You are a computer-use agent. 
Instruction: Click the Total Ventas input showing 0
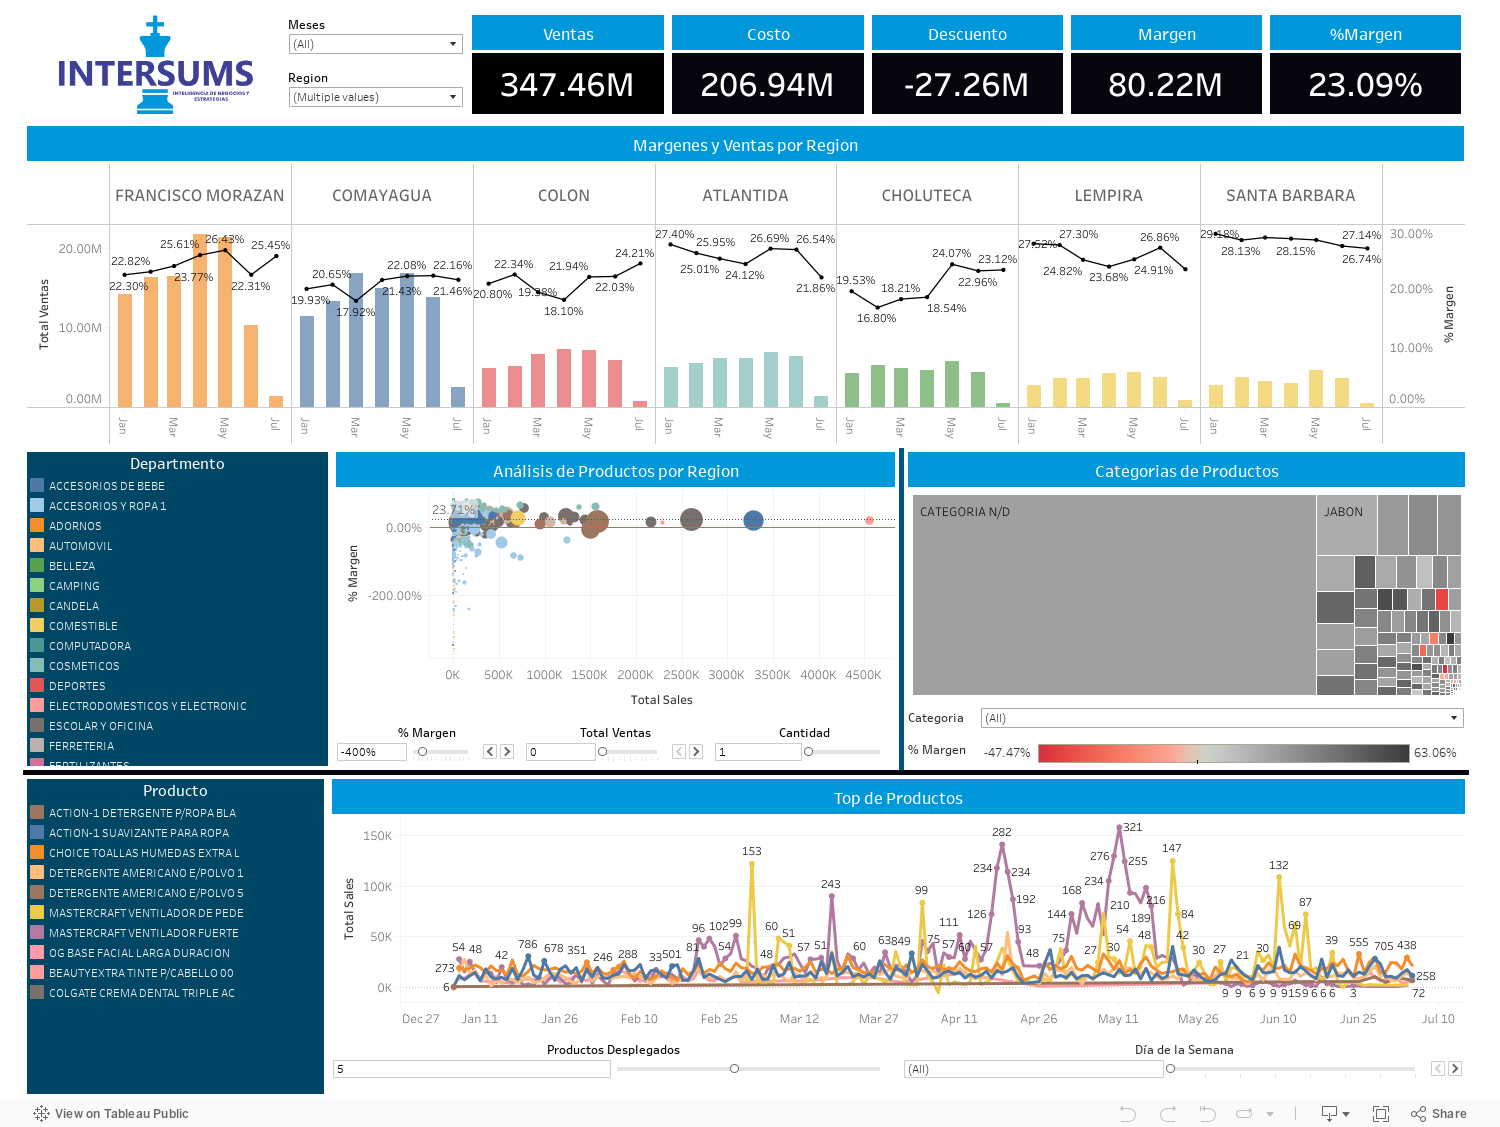click(x=561, y=752)
